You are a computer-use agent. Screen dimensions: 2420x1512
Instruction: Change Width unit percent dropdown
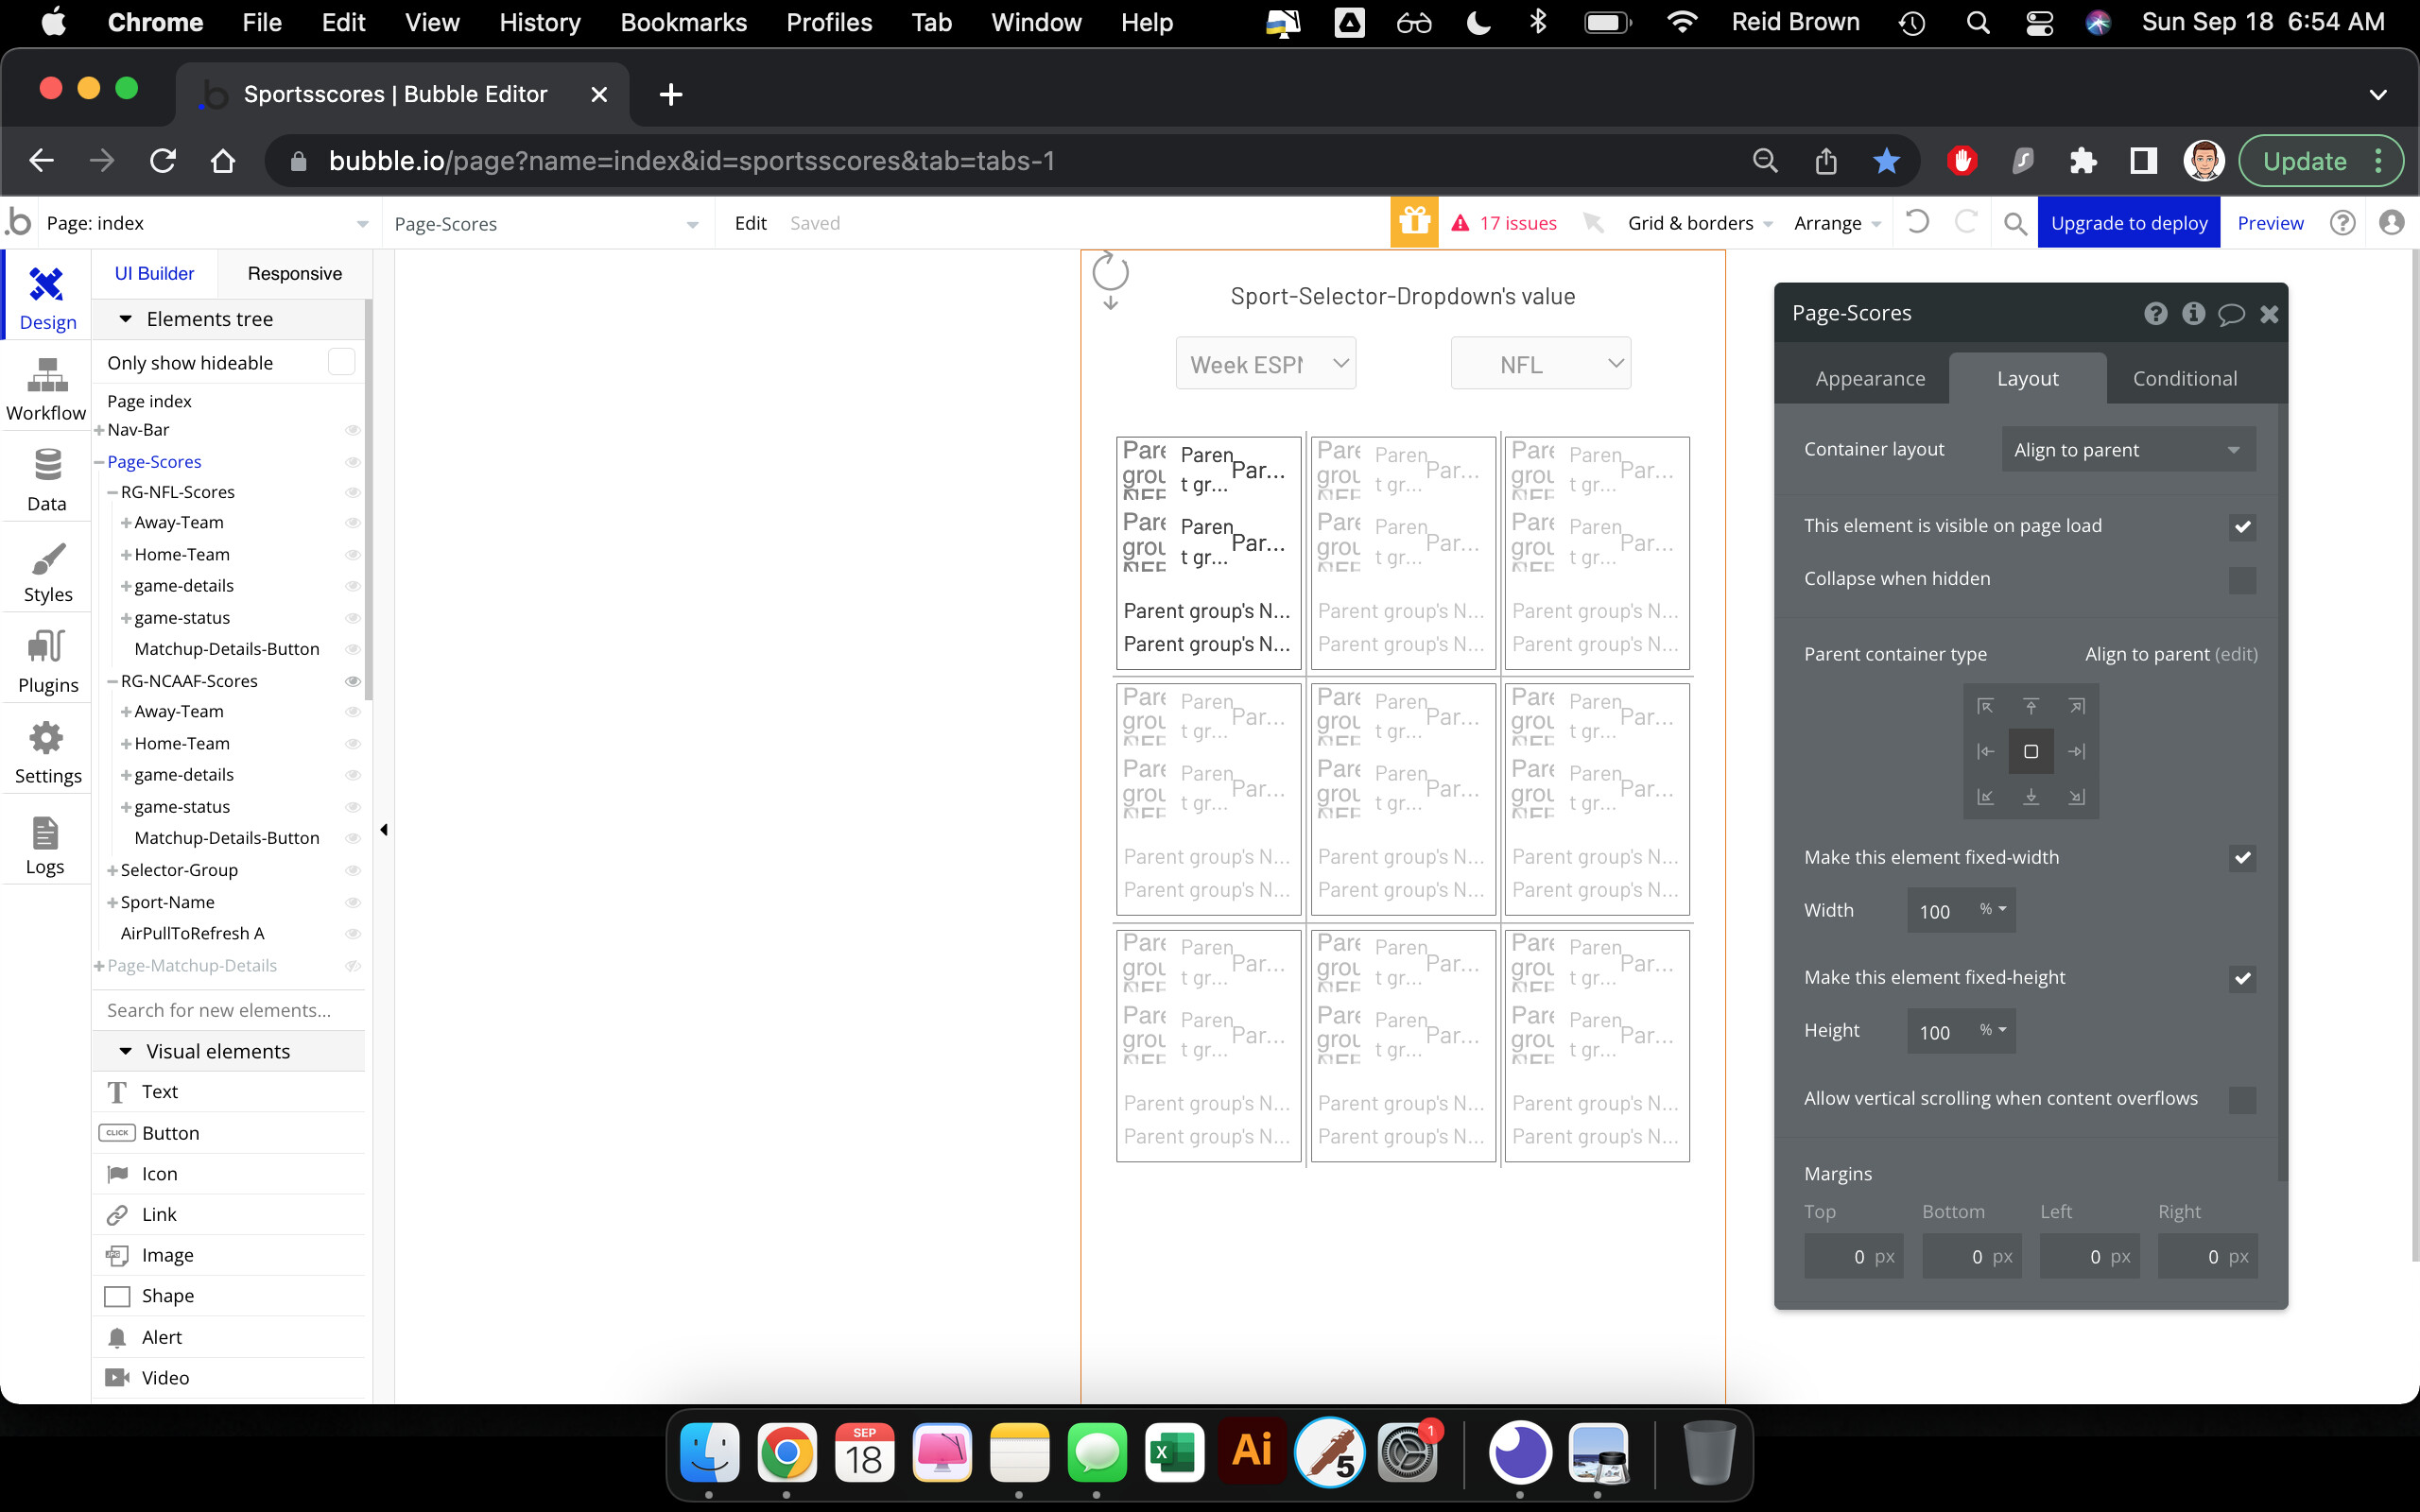click(x=1993, y=909)
